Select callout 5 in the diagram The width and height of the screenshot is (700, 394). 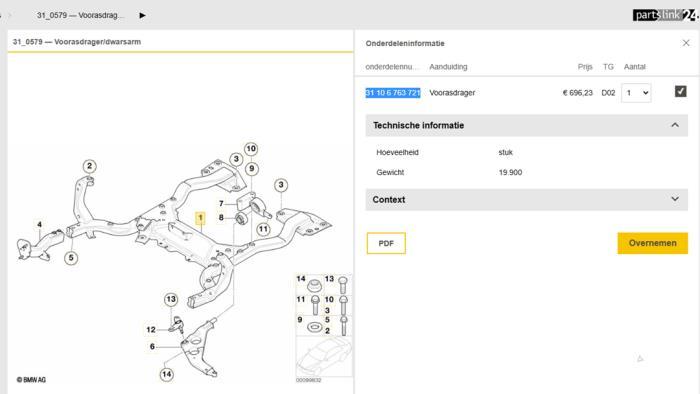click(x=71, y=258)
